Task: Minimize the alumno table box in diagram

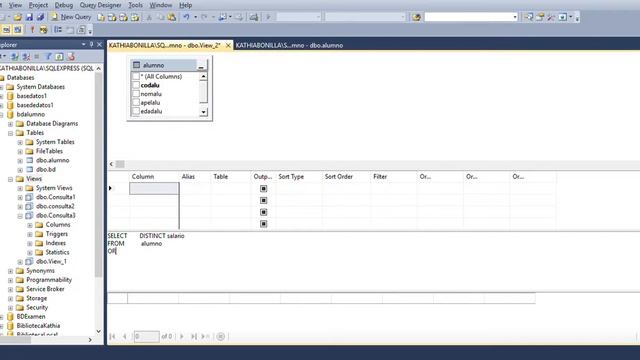Action: tap(201, 65)
